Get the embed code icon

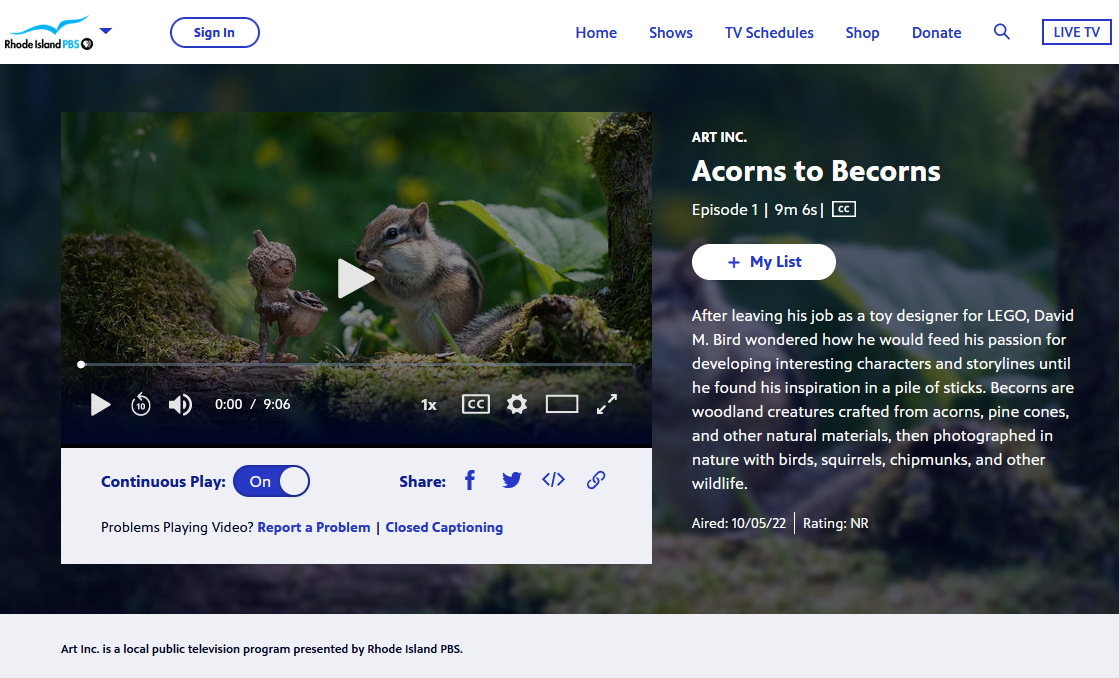(x=553, y=480)
